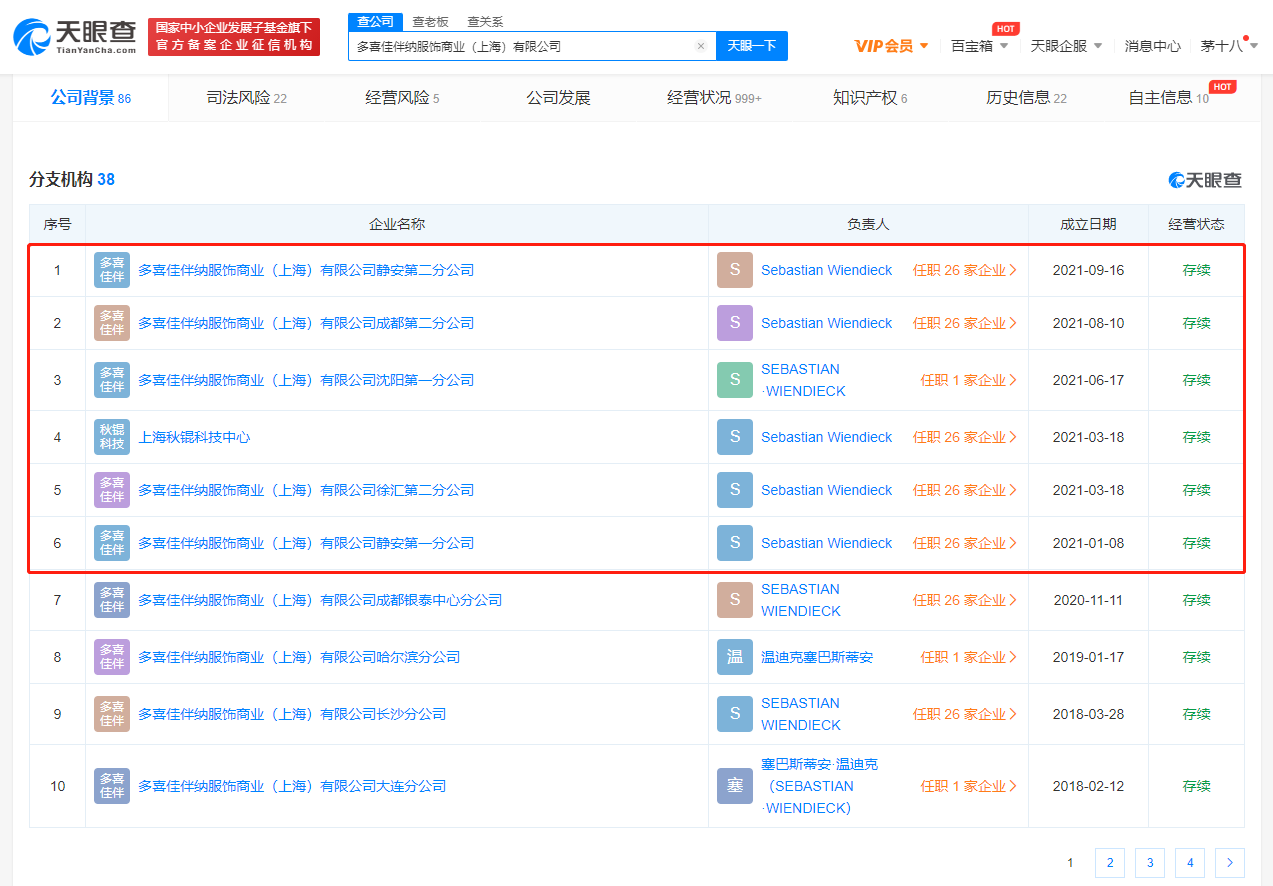Image resolution: width=1273 pixels, height=886 pixels.
Task: Click the green S avatar in row 3
Action: pos(735,380)
